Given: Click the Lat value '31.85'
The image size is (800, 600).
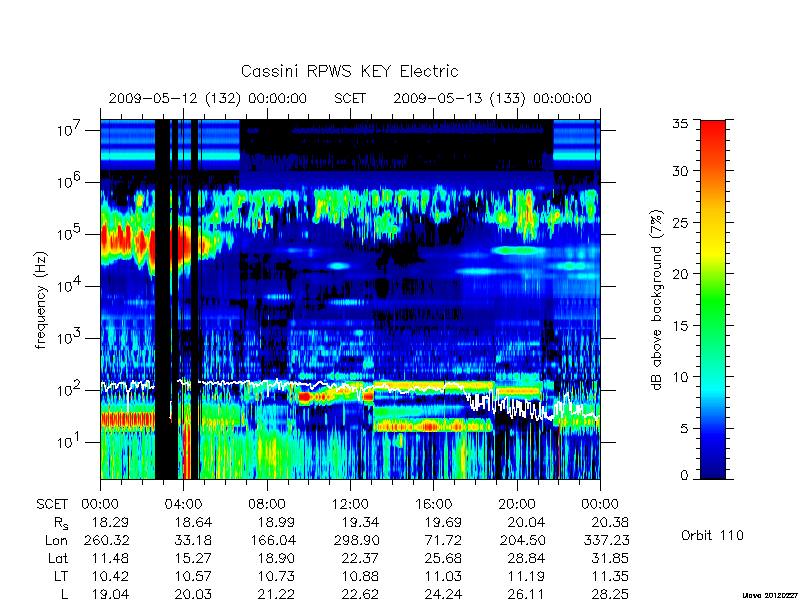Looking at the screenshot, I should [609, 558].
